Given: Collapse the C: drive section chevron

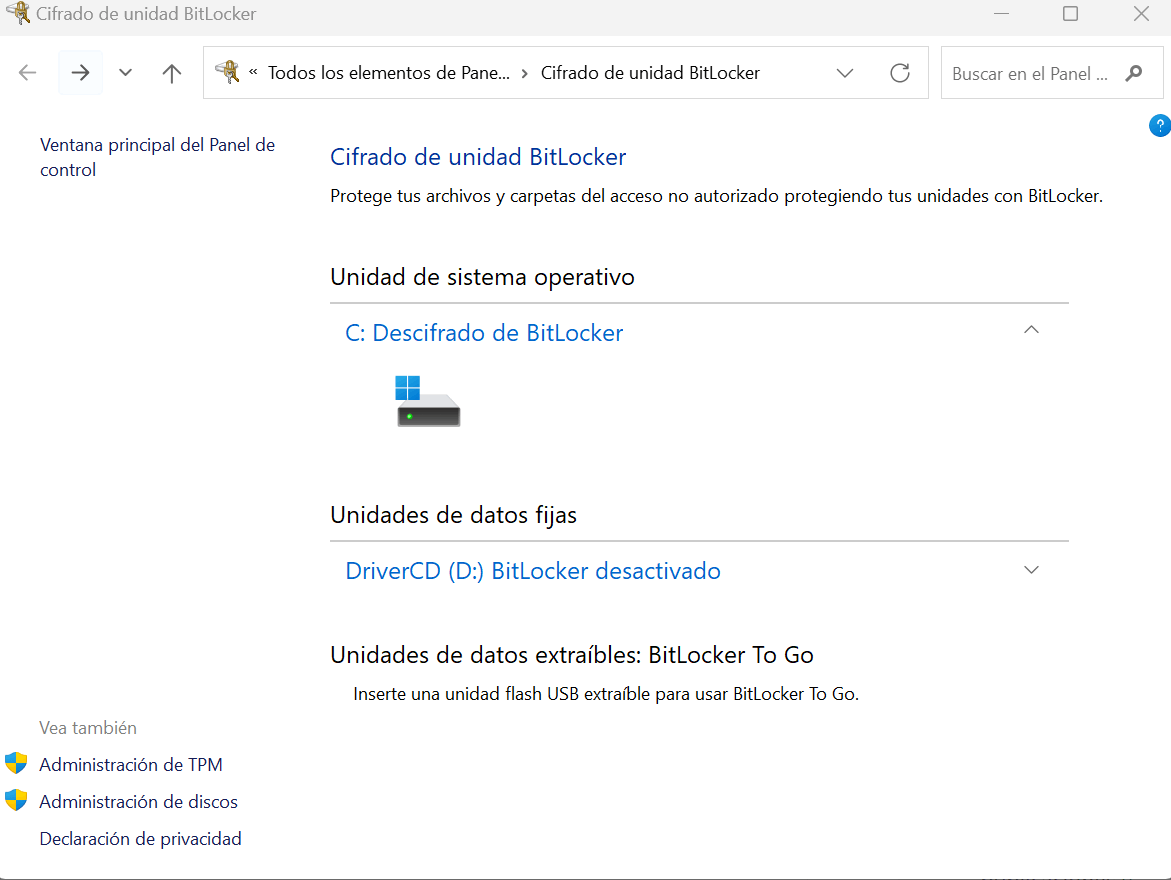Looking at the screenshot, I should click(1031, 330).
